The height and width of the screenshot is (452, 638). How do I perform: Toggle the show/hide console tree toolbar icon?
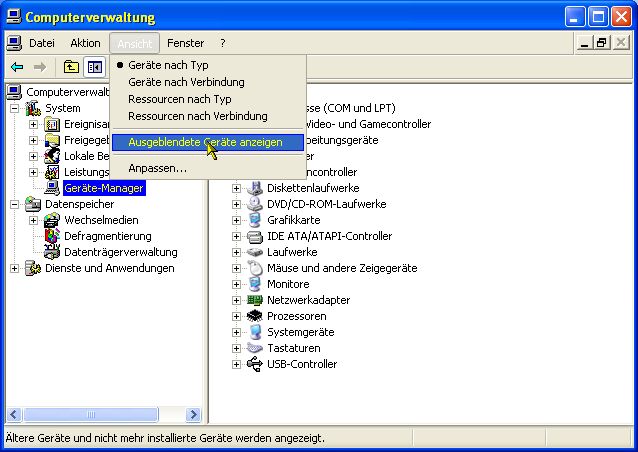[x=94, y=67]
